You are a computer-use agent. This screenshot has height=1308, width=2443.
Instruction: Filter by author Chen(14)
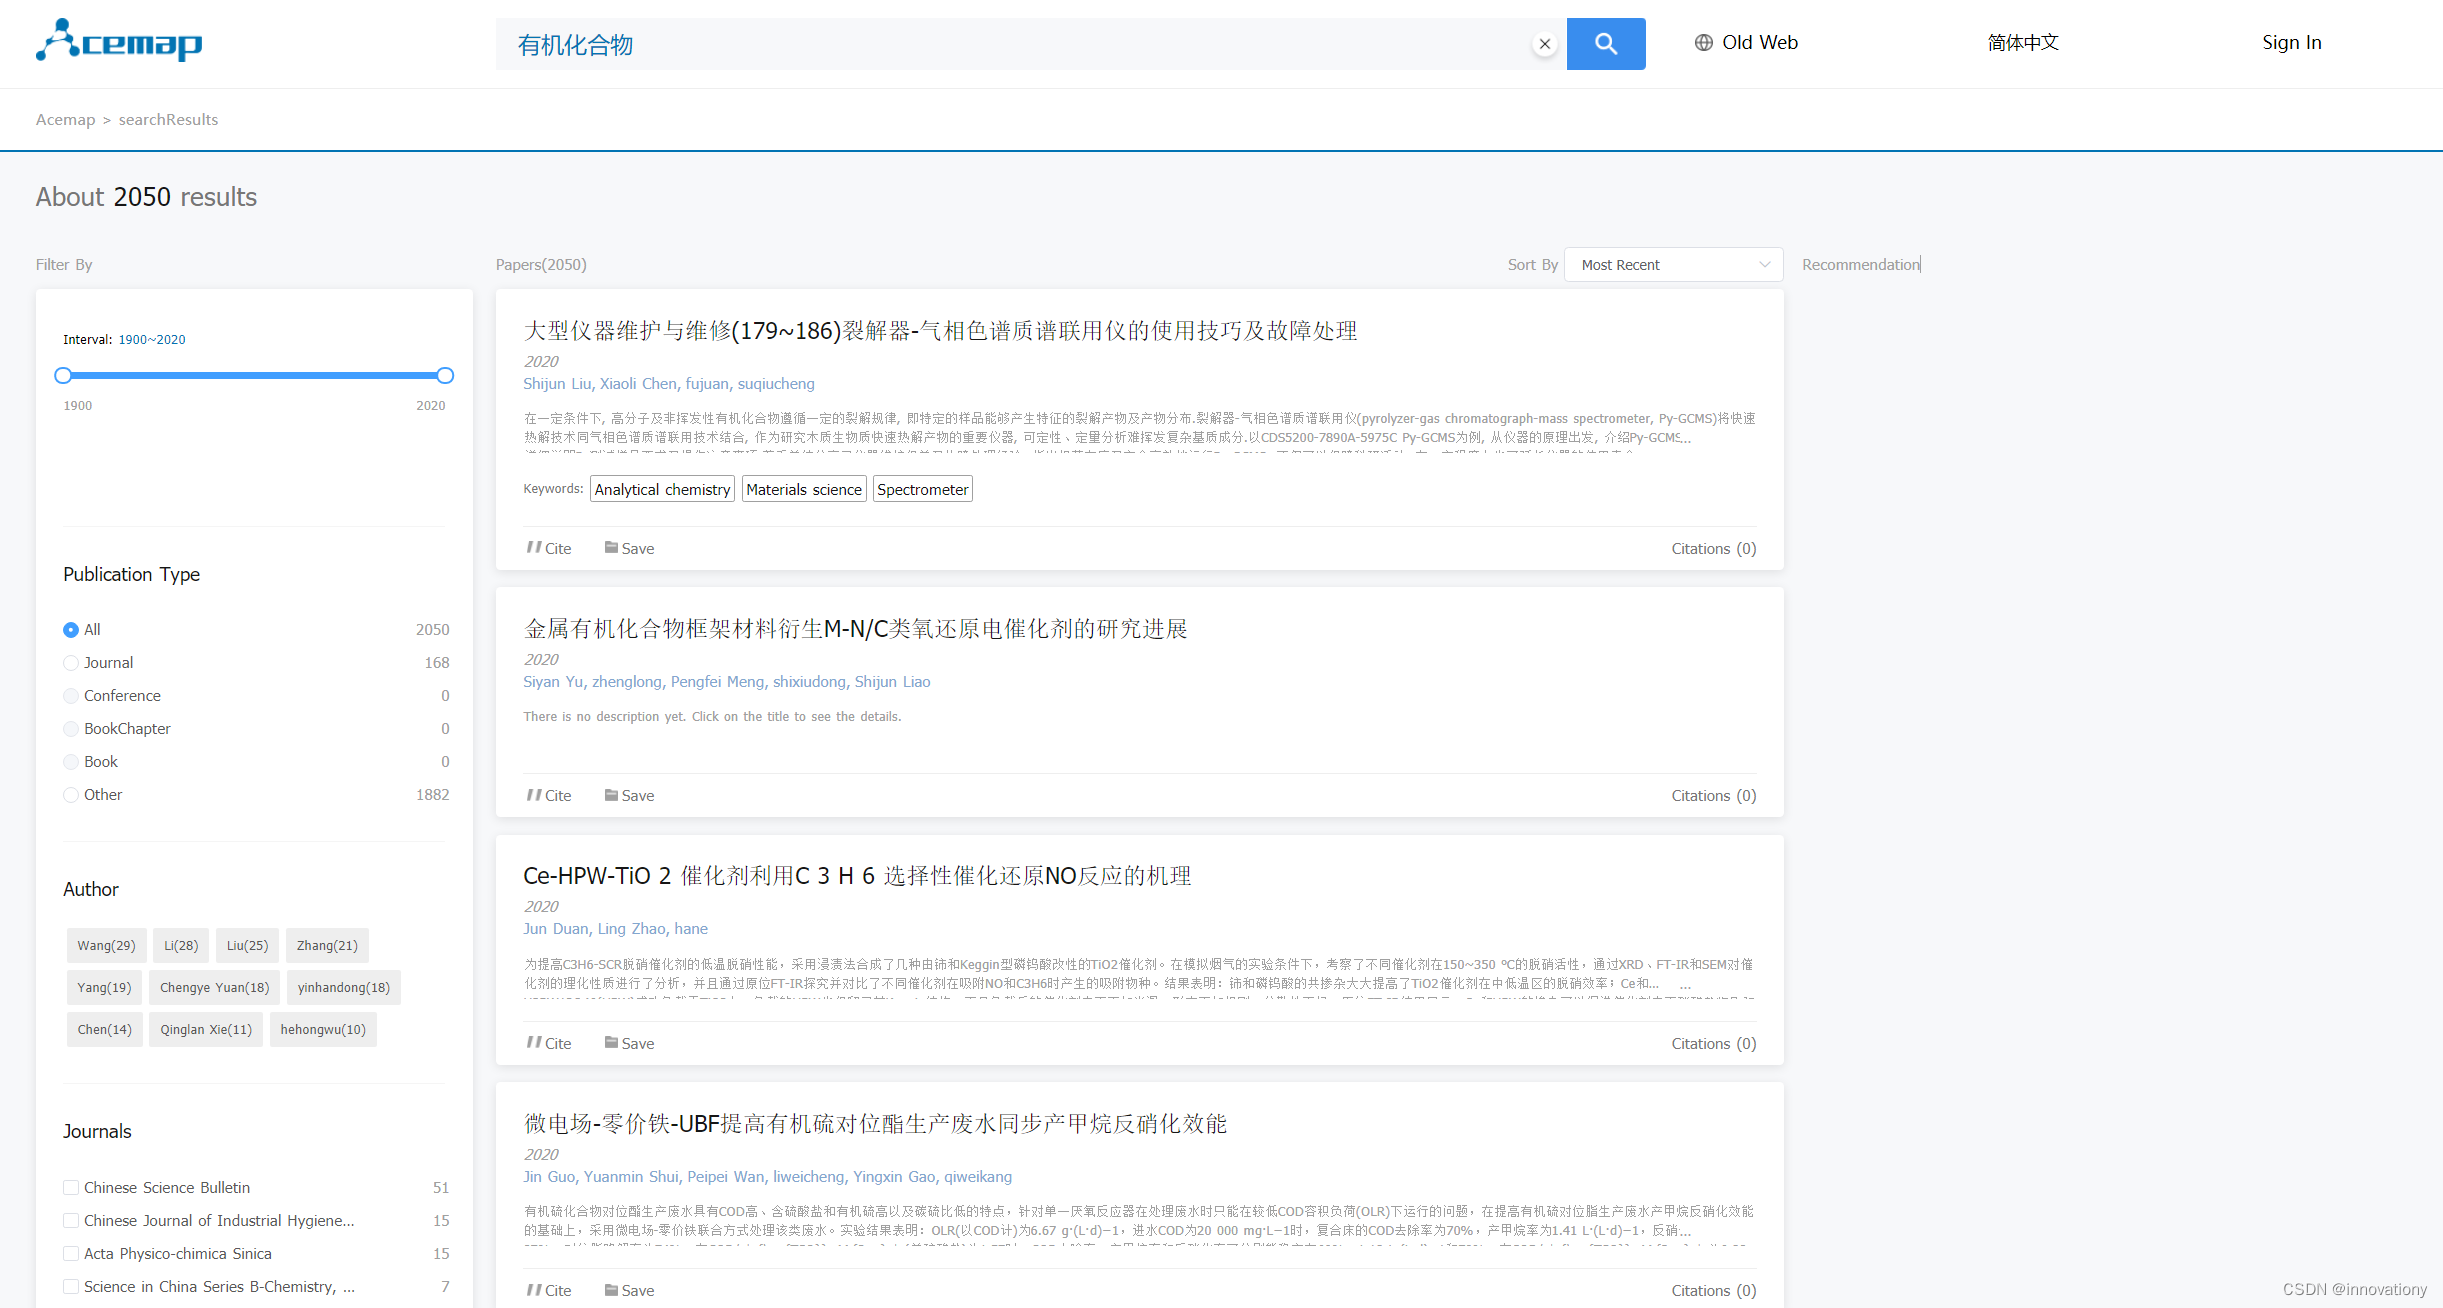tap(105, 1030)
